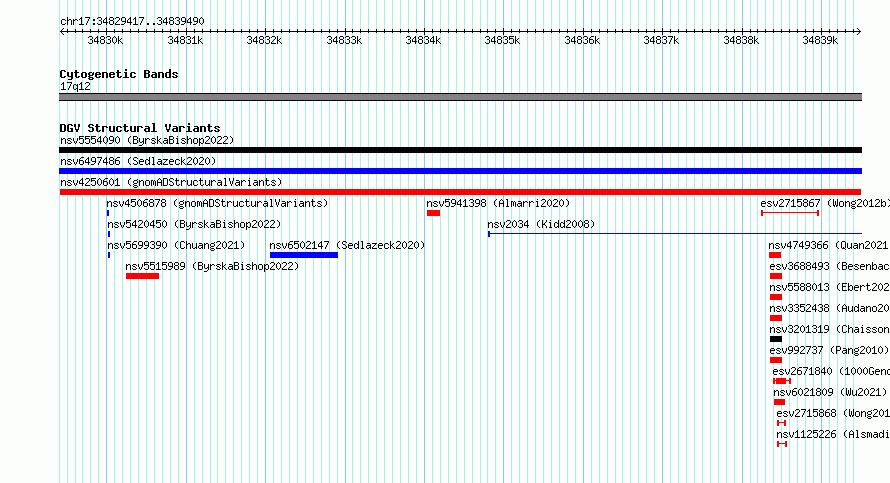The width and height of the screenshot is (890, 483).
Task: Click the 17q12 band label
Action: pyautogui.click(x=75, y=86)
